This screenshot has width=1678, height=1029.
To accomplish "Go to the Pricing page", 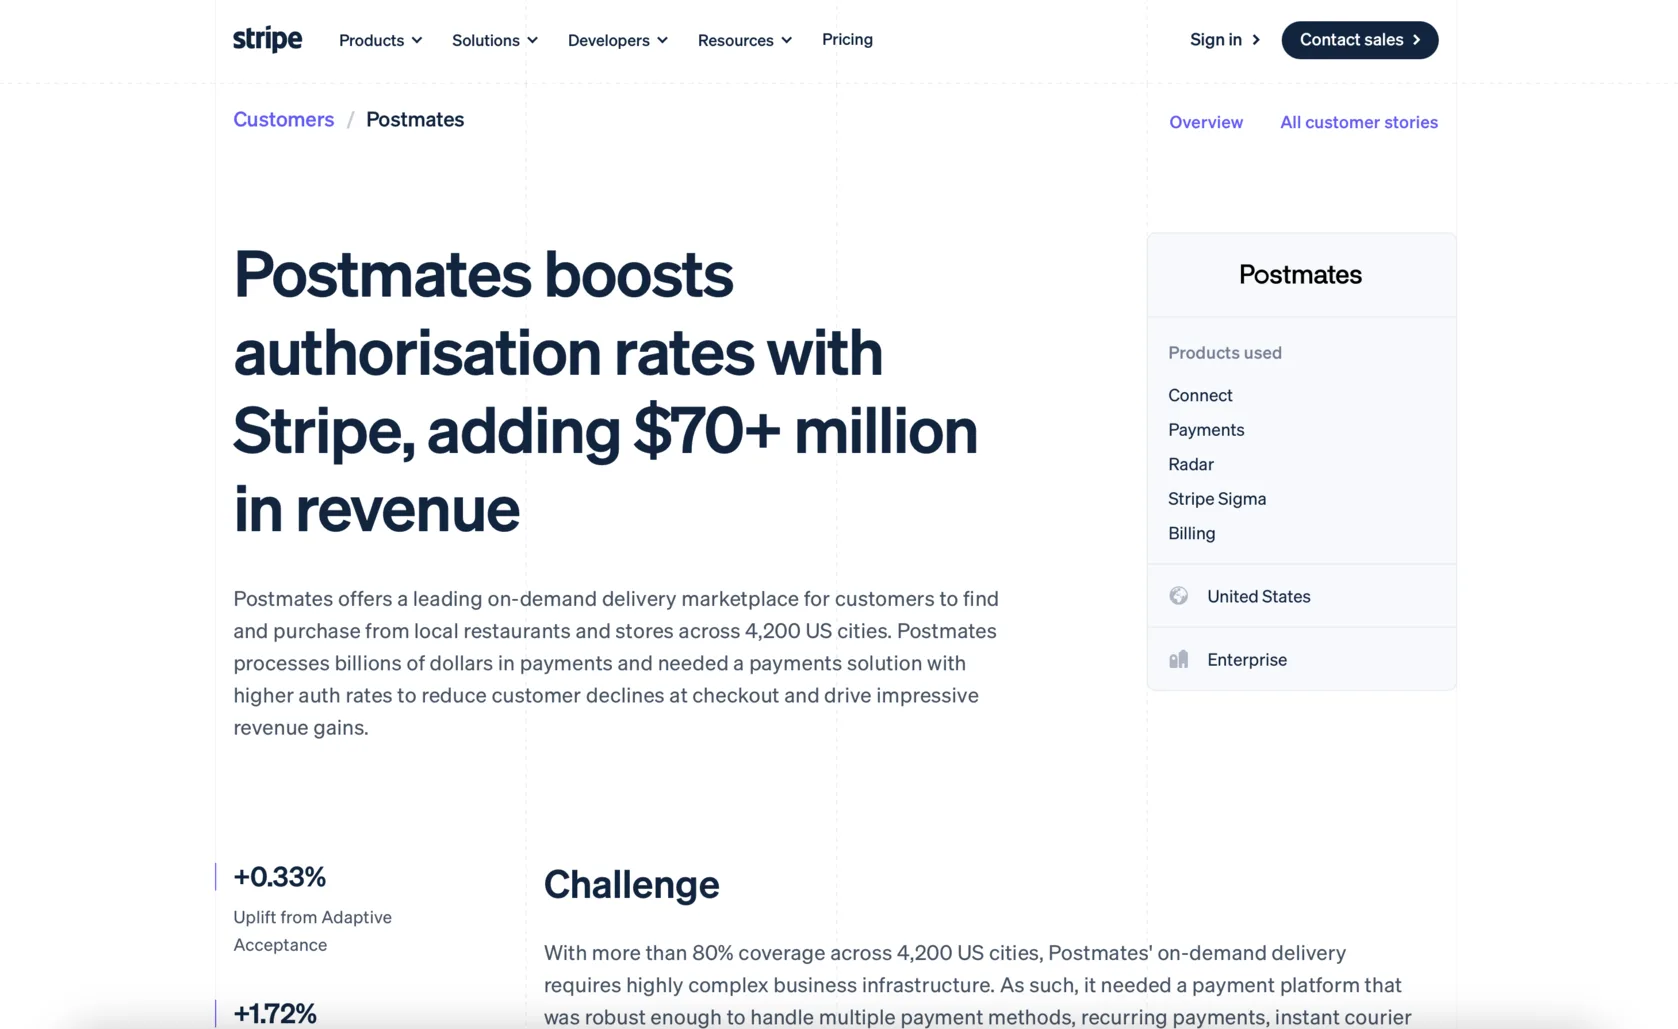I will point(847,39).
